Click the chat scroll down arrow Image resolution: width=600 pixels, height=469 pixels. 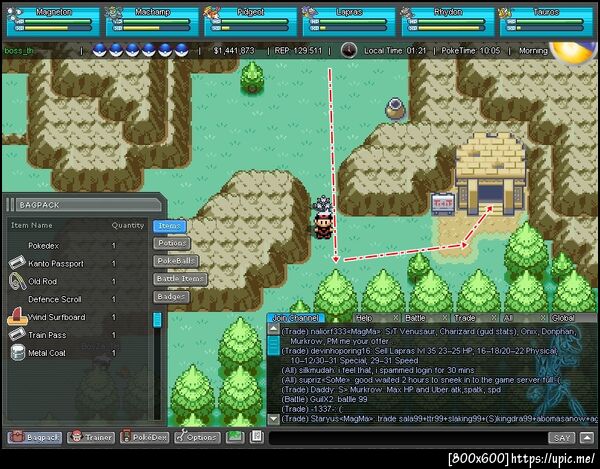coord(273,419)
